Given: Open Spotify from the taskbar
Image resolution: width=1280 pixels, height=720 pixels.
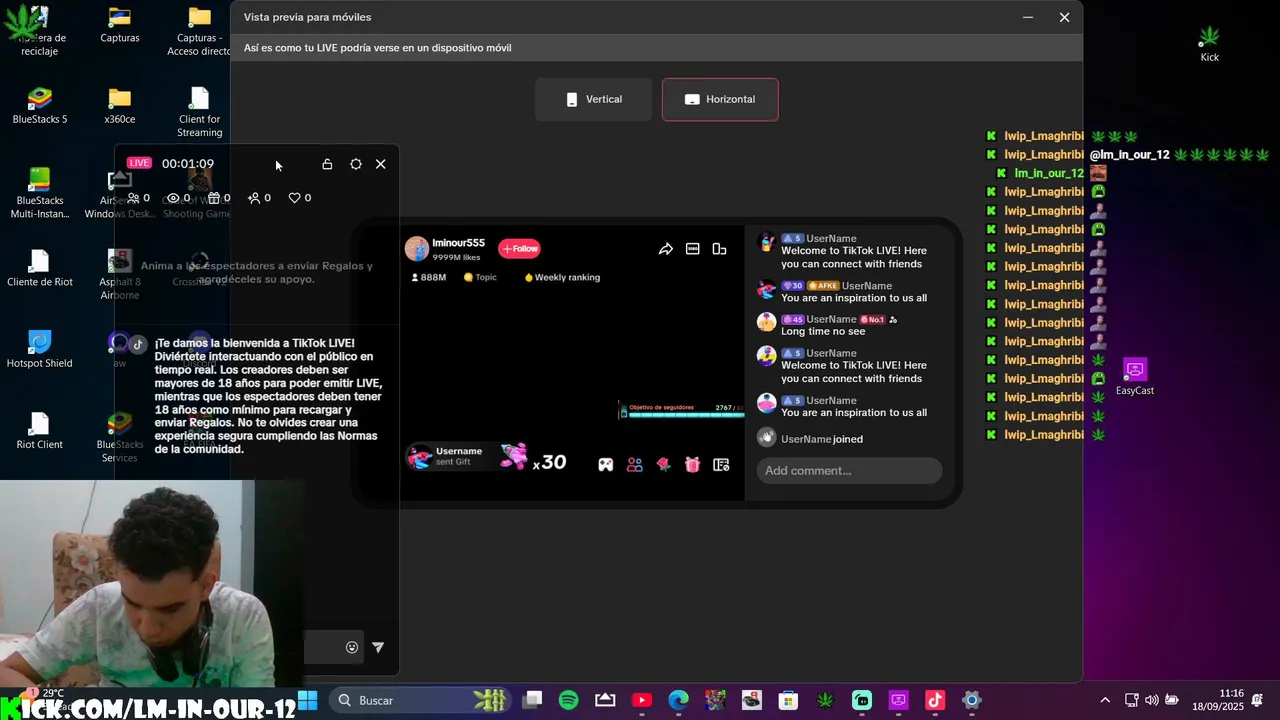Looking at the screenshot, I should (569, 700).
